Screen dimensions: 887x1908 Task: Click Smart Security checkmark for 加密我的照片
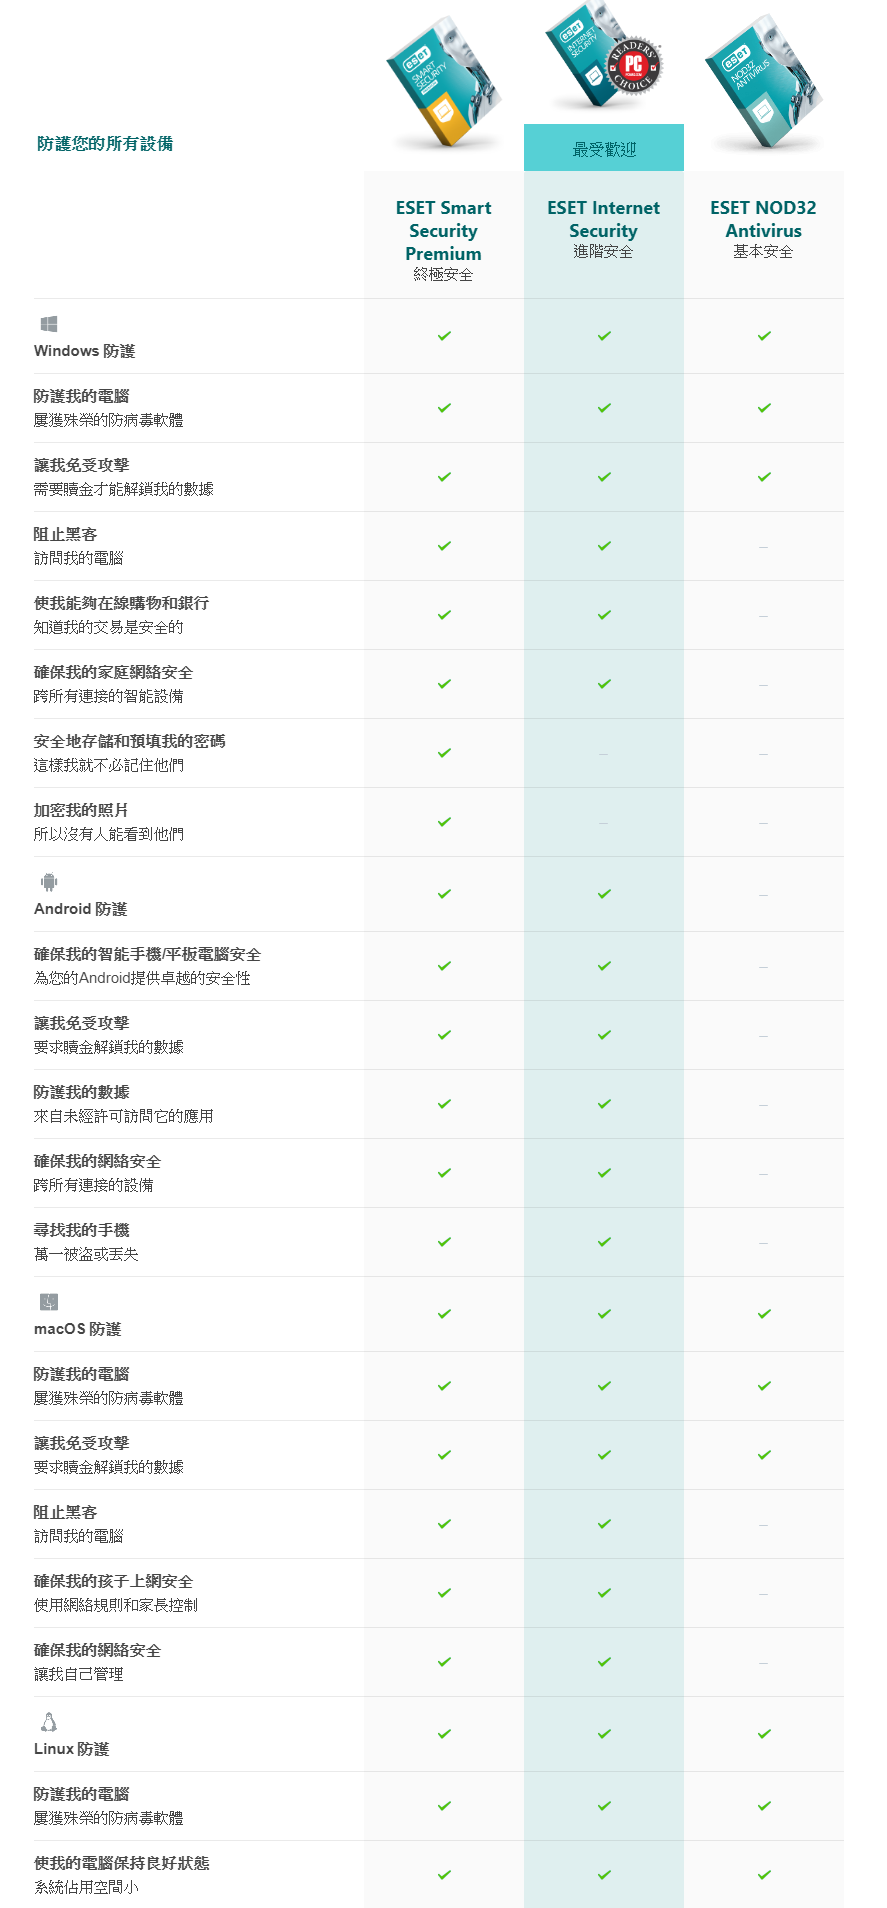444,822
